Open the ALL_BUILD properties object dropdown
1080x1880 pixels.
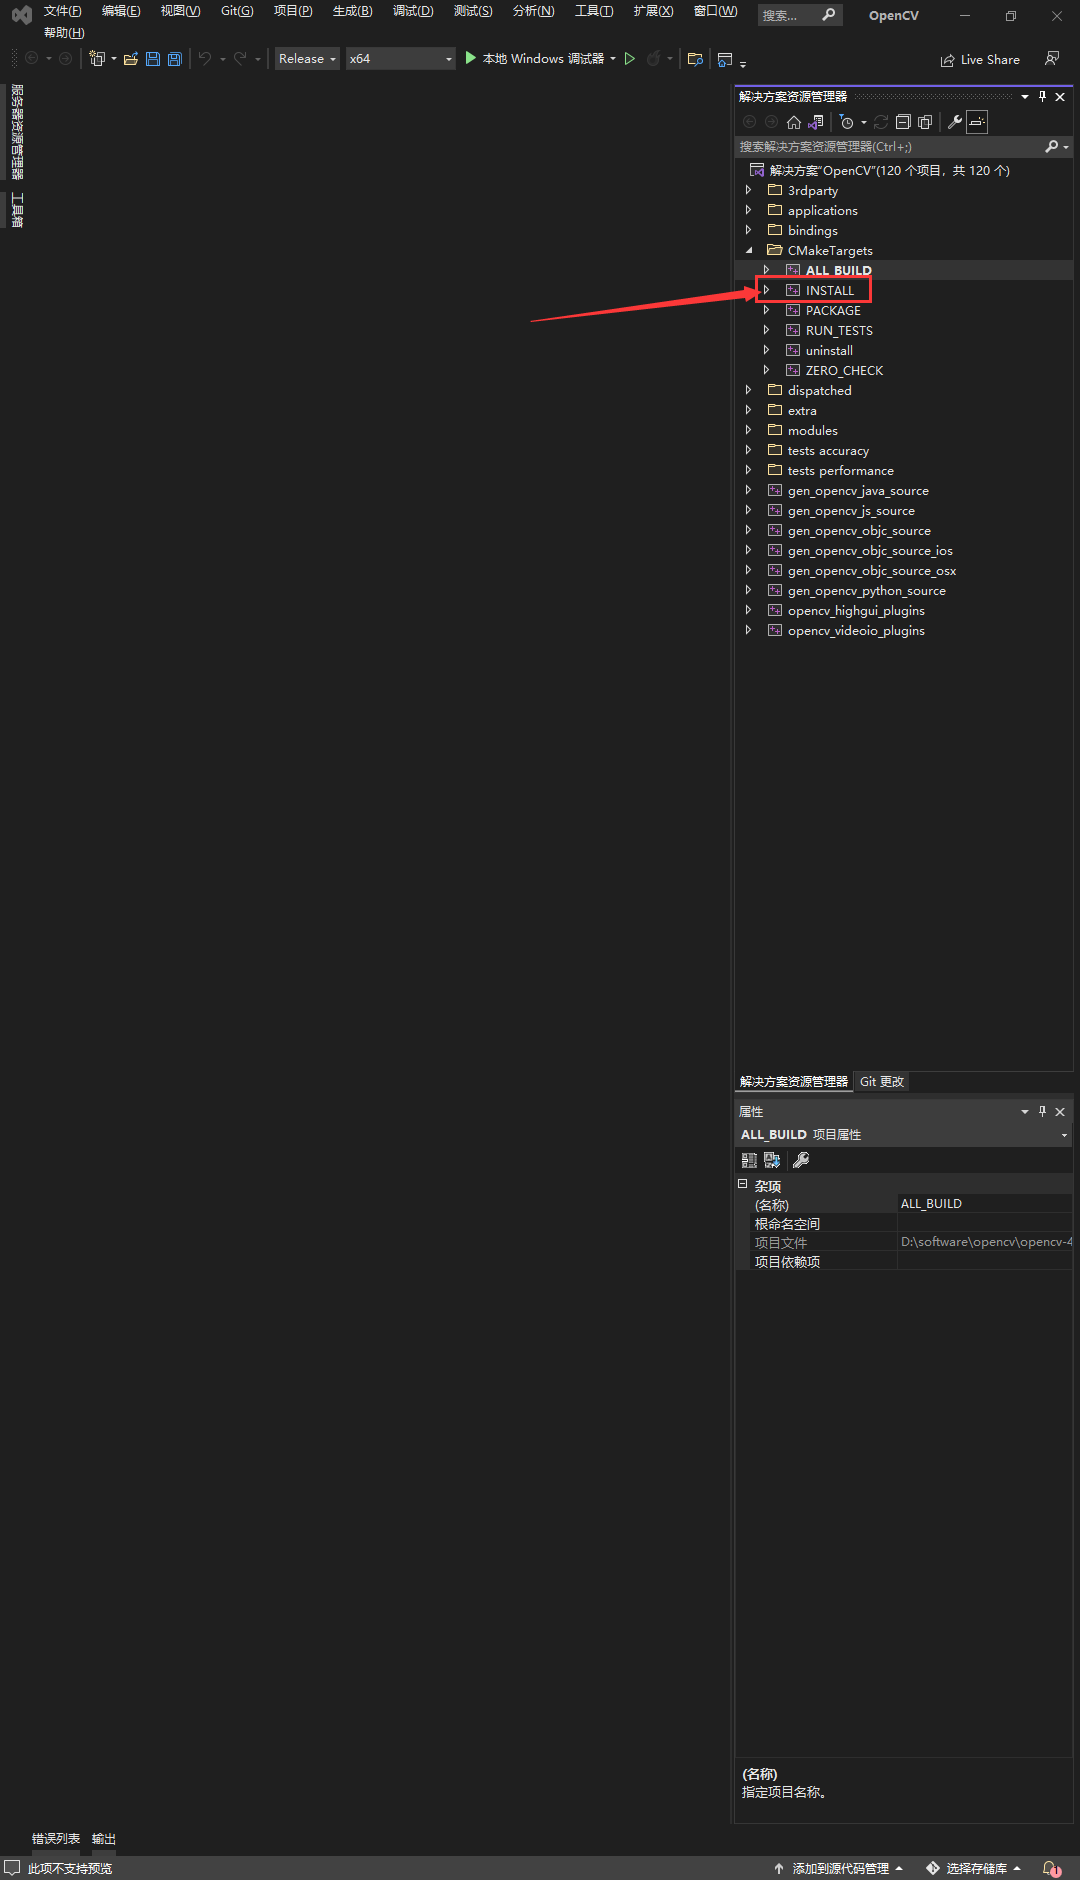click(1064, 1135)
